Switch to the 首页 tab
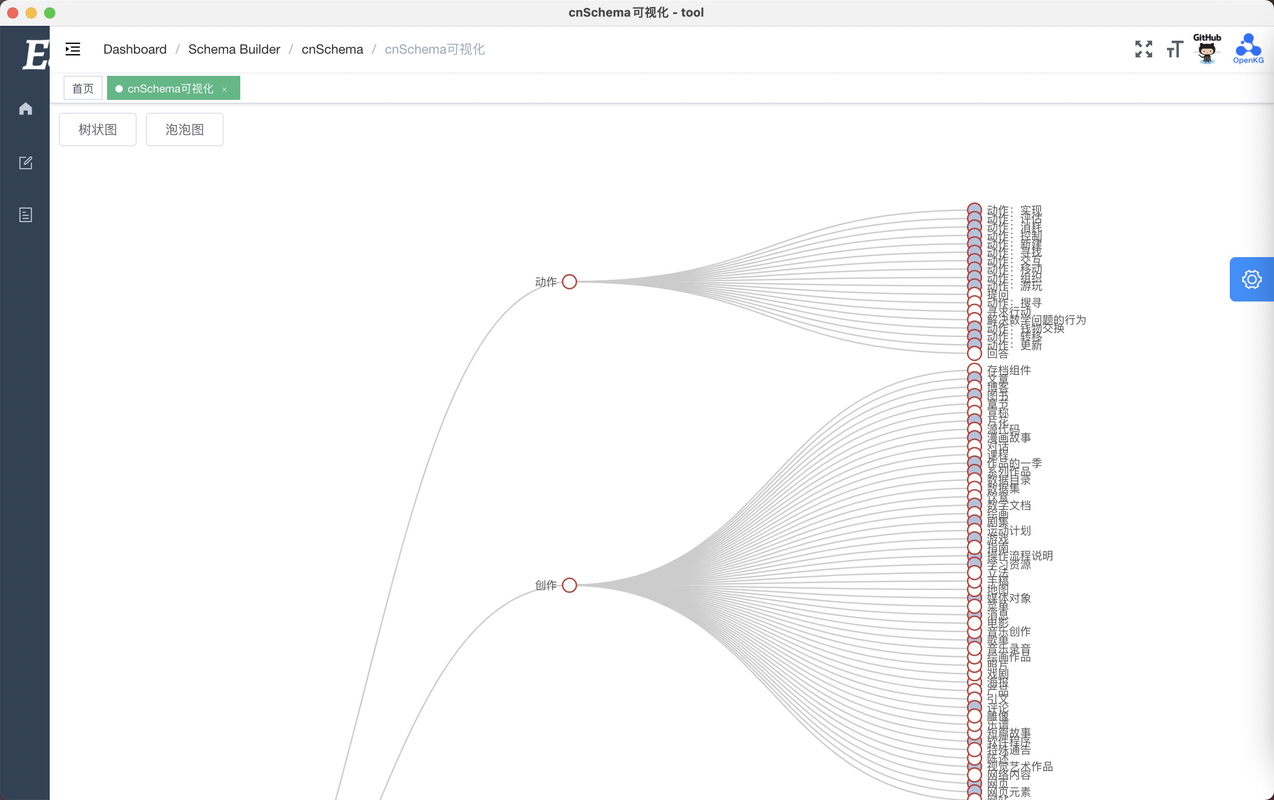Screen dimensions: 1274x800 pyautogui.click(x=83, y=89)
